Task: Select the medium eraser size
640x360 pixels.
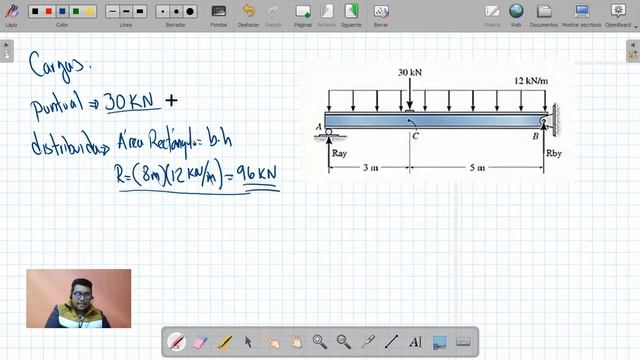Action: [176, 11]
